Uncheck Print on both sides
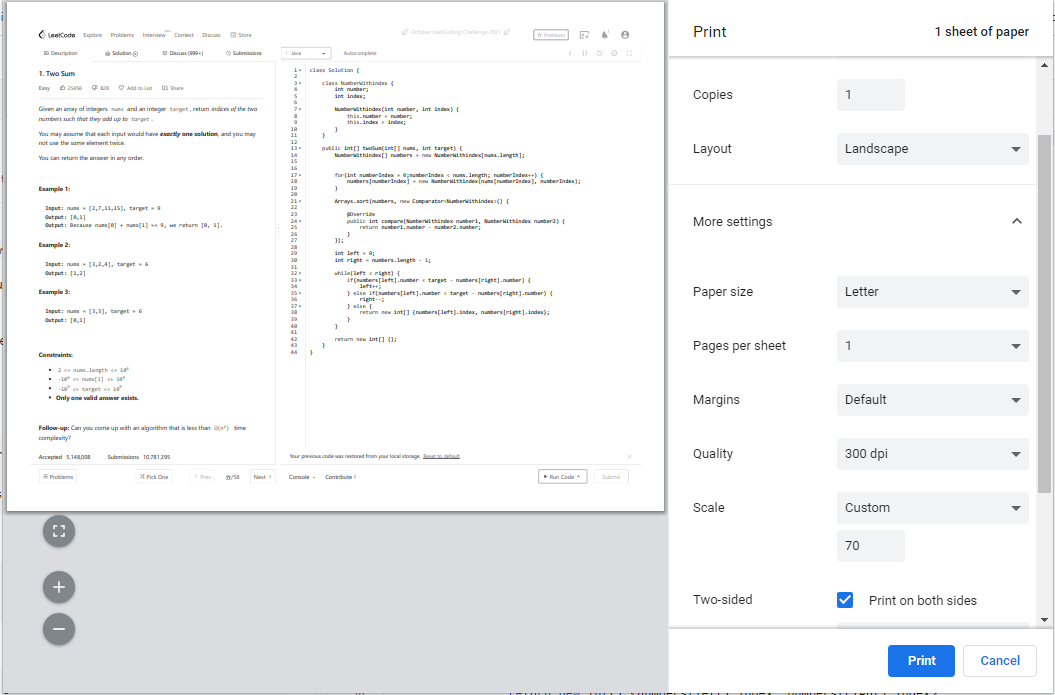Viewport: 1055px width, 695px height. (845, 599)
